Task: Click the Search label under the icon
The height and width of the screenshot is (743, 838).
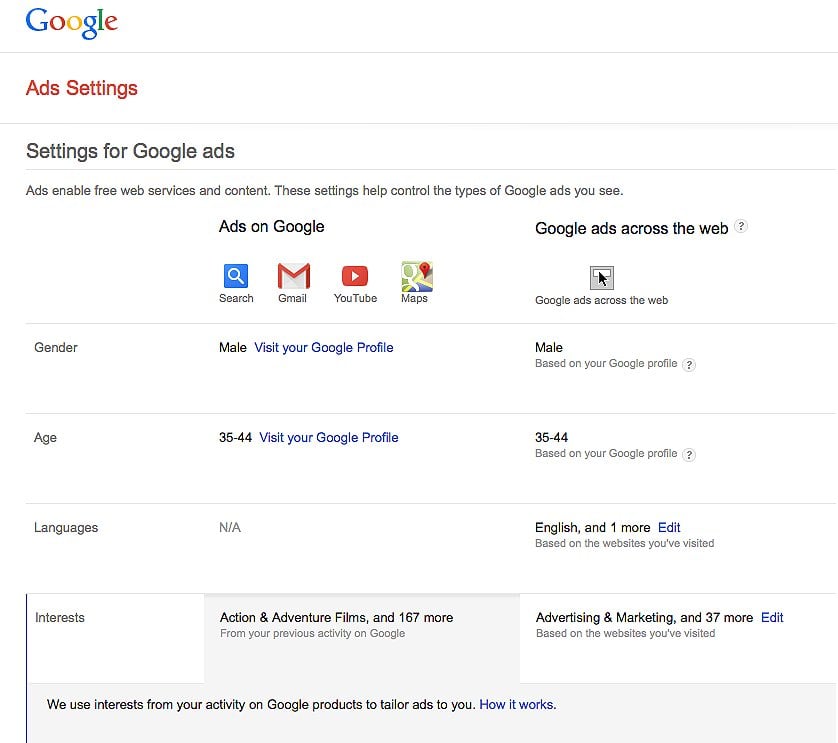Action: point(236,298)
